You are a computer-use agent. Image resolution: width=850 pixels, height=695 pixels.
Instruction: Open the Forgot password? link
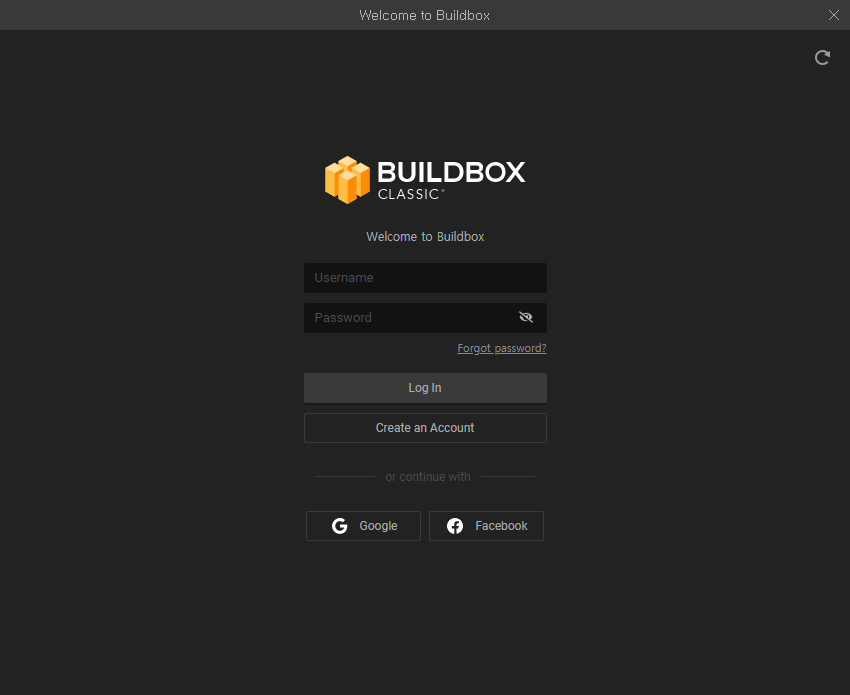pyautogui.click(x=501, y=348)
